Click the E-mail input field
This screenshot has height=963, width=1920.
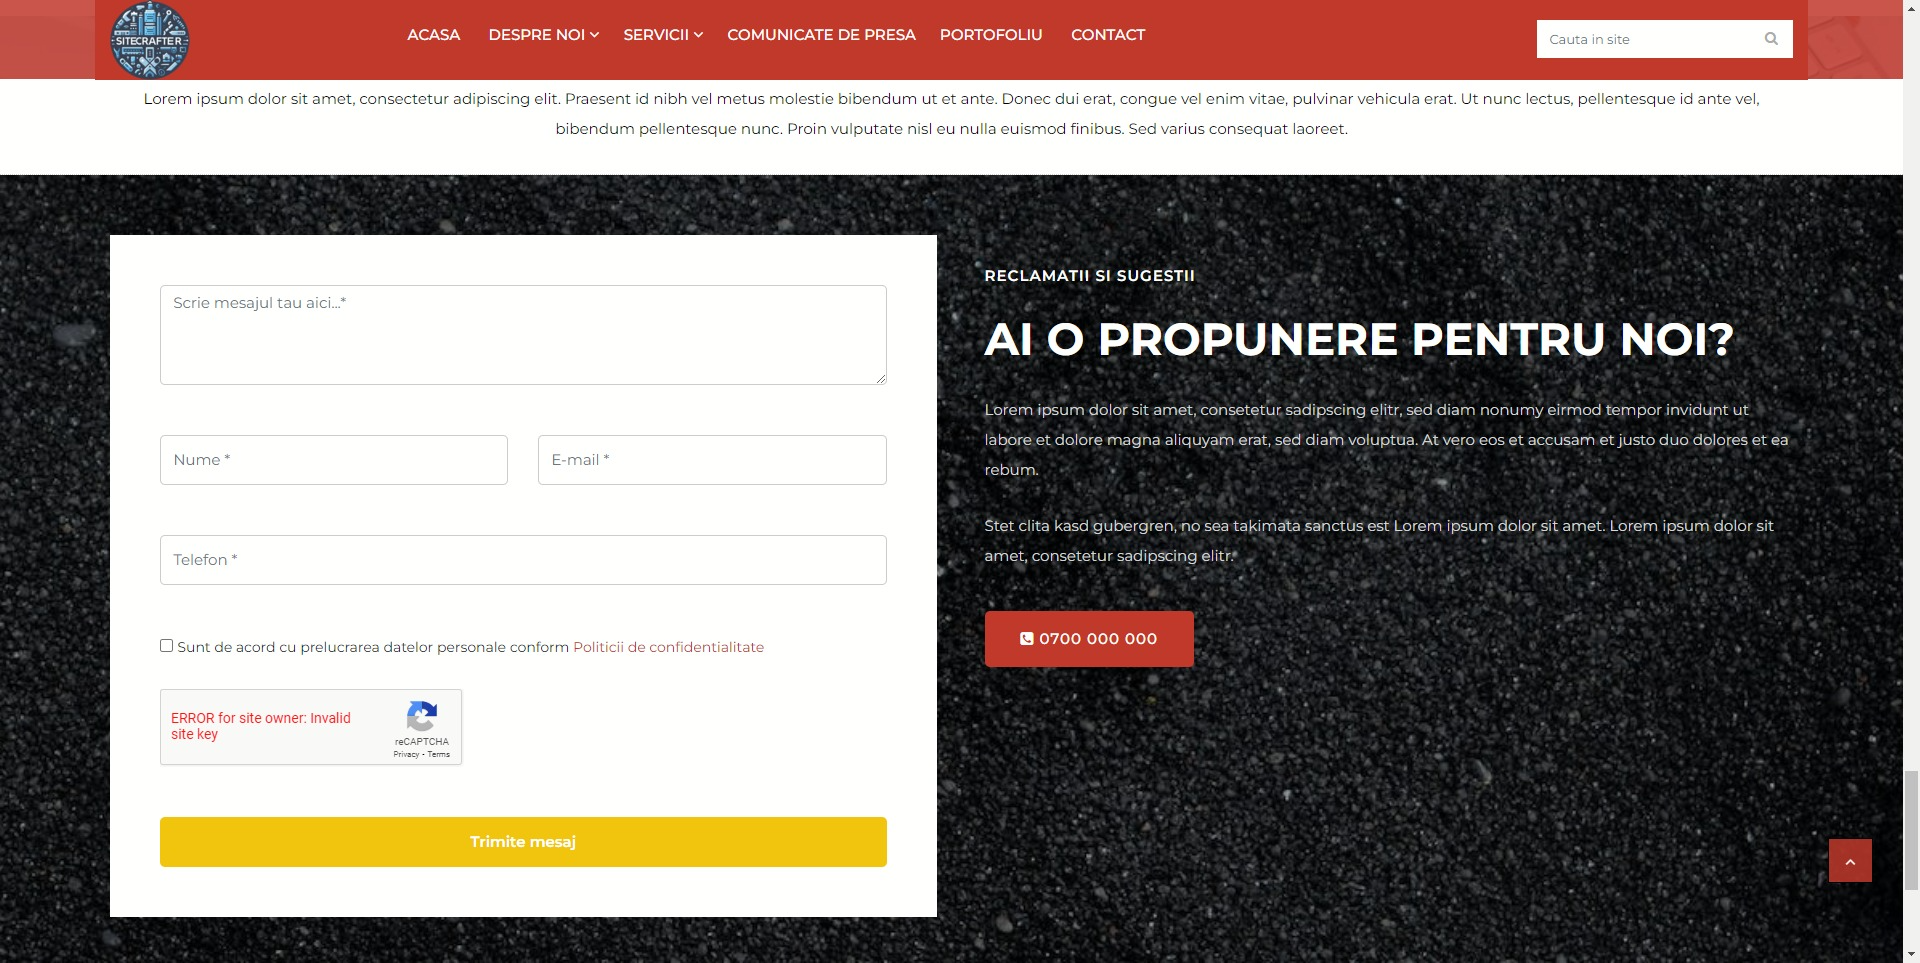coord(711,460)
